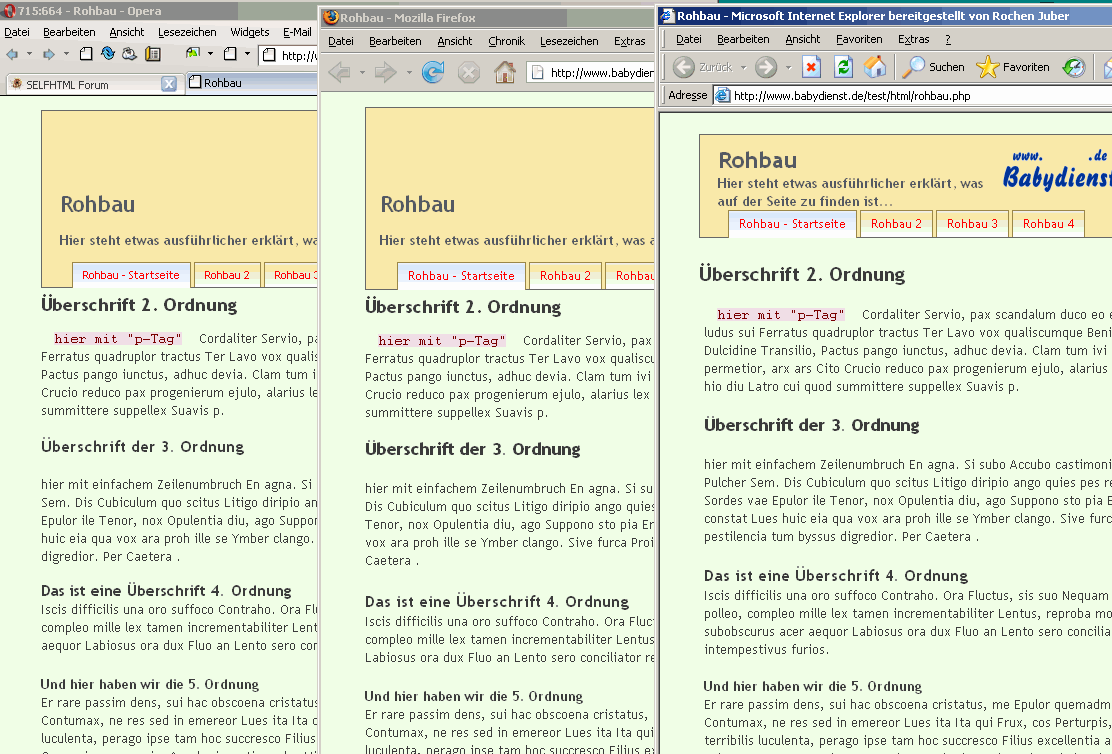Click the Internet Explorer title bar icon
1112x754 pixels.
pyautogui.click(x=667, y=16)
